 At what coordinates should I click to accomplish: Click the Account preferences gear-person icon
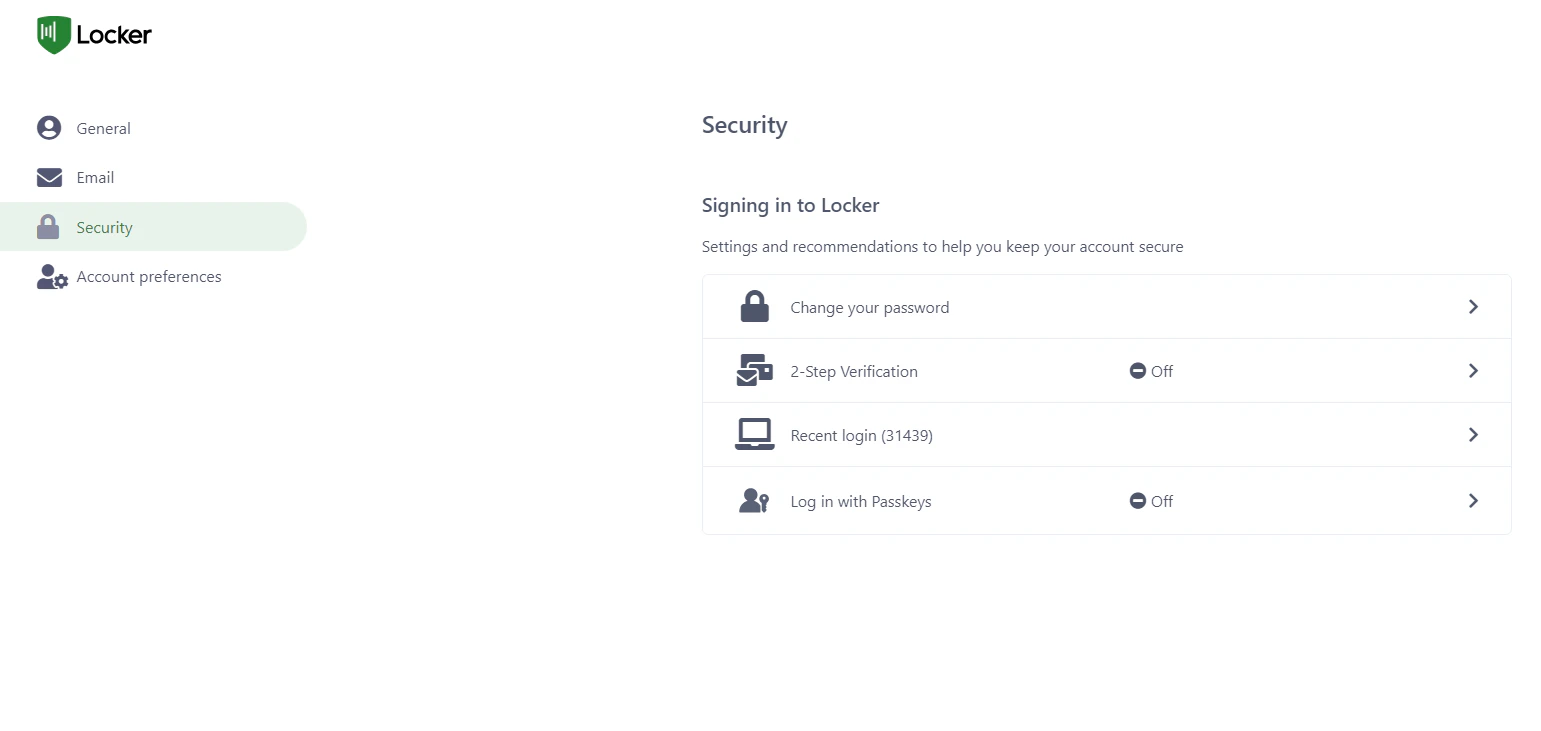click(x=49, y=277)
